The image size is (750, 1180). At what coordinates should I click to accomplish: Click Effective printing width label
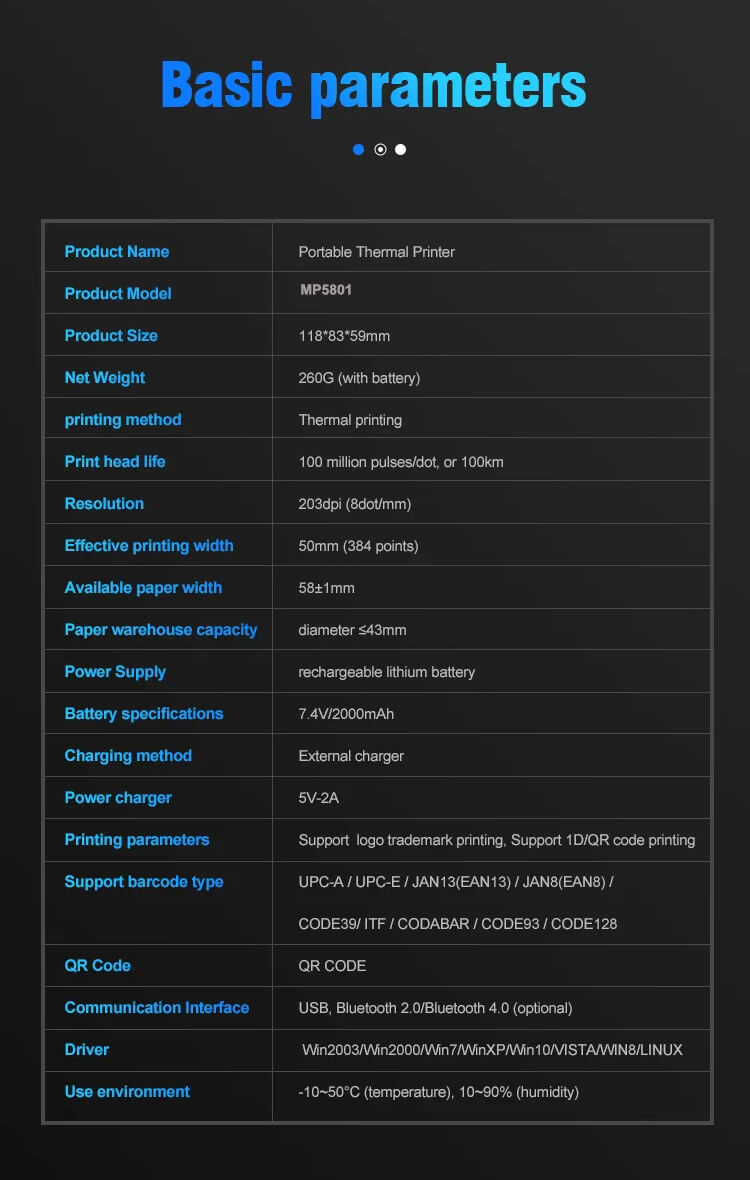(x=149, y=546)
